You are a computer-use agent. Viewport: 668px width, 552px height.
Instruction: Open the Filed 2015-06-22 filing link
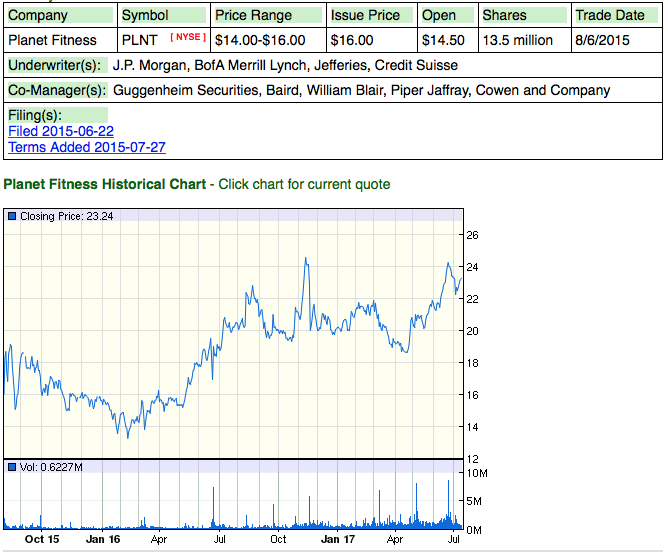point(61,131)
